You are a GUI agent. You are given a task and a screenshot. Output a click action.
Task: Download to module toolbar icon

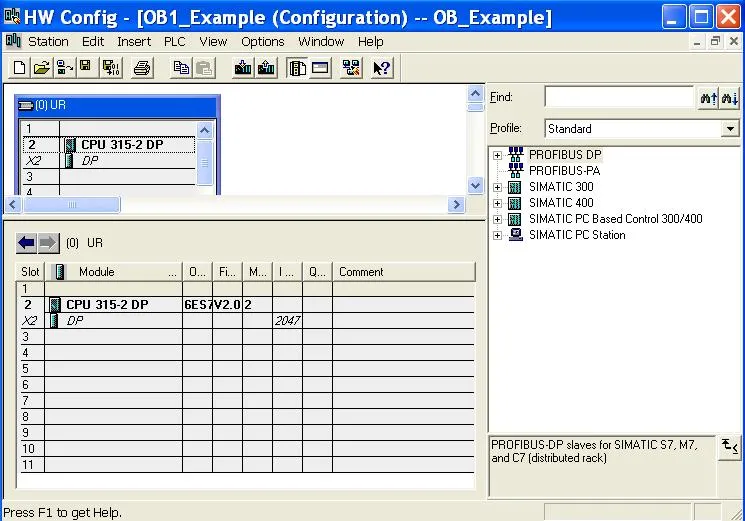243,68
